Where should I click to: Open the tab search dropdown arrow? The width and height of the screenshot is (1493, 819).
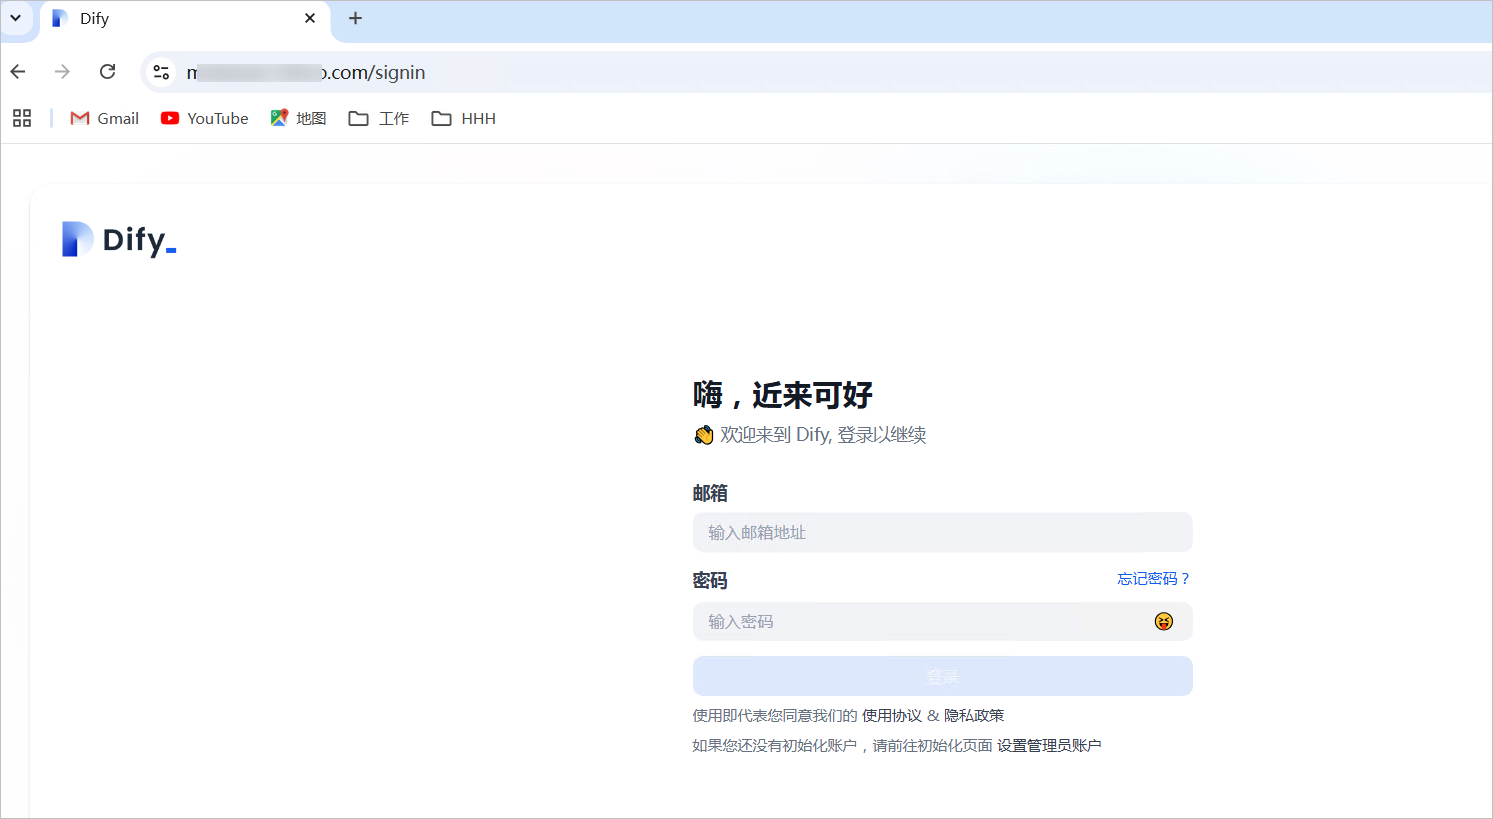point(16,18)
